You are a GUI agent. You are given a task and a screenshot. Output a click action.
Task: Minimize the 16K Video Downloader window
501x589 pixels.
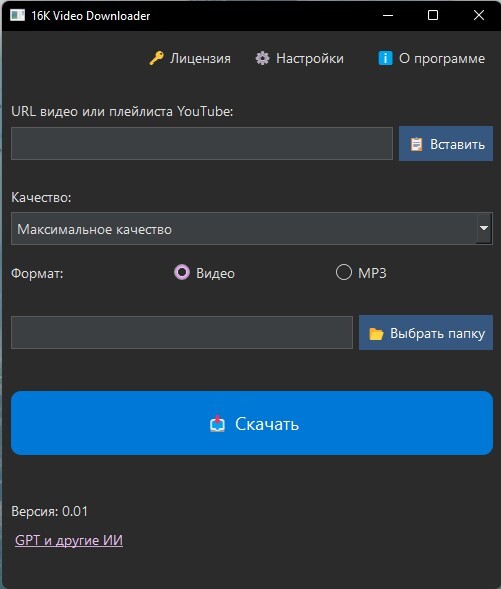click(x=388, y=15)
